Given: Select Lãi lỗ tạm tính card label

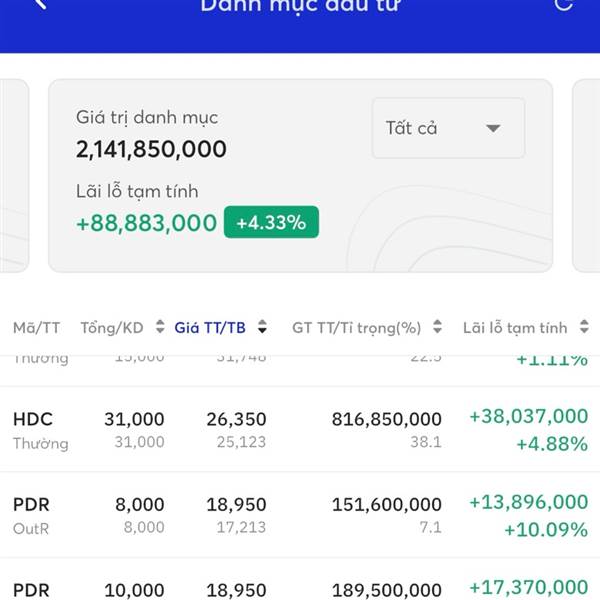Looking at the screenshot, I should pos(137,192).
